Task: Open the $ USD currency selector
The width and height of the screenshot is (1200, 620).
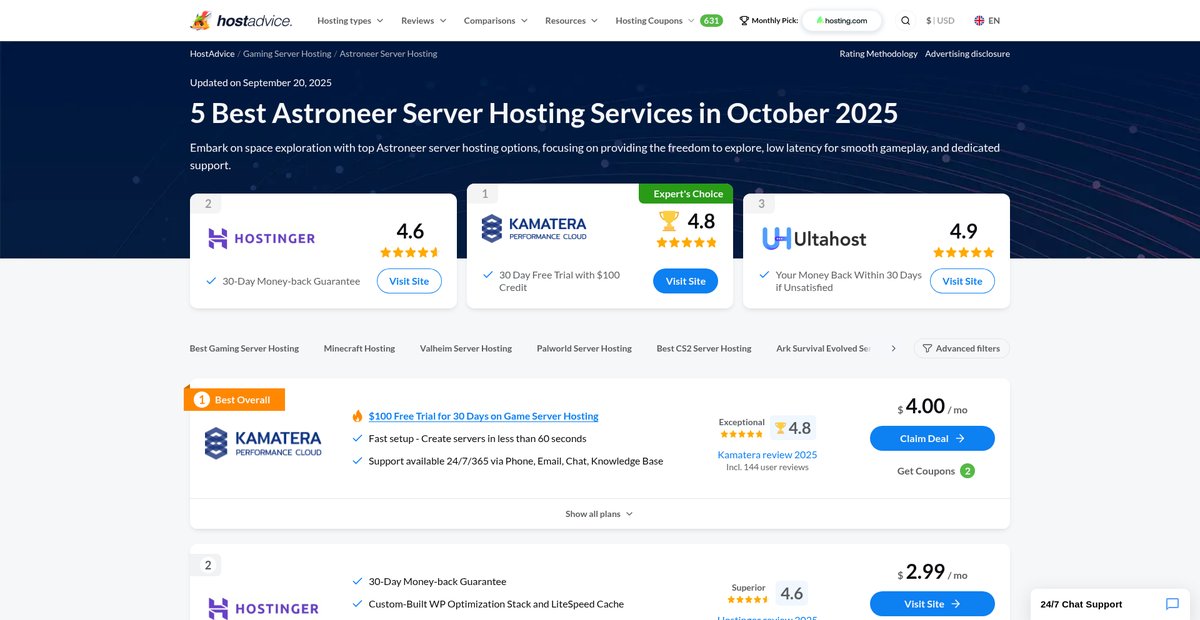Action: pyautogui.click(x=940, y=20)
